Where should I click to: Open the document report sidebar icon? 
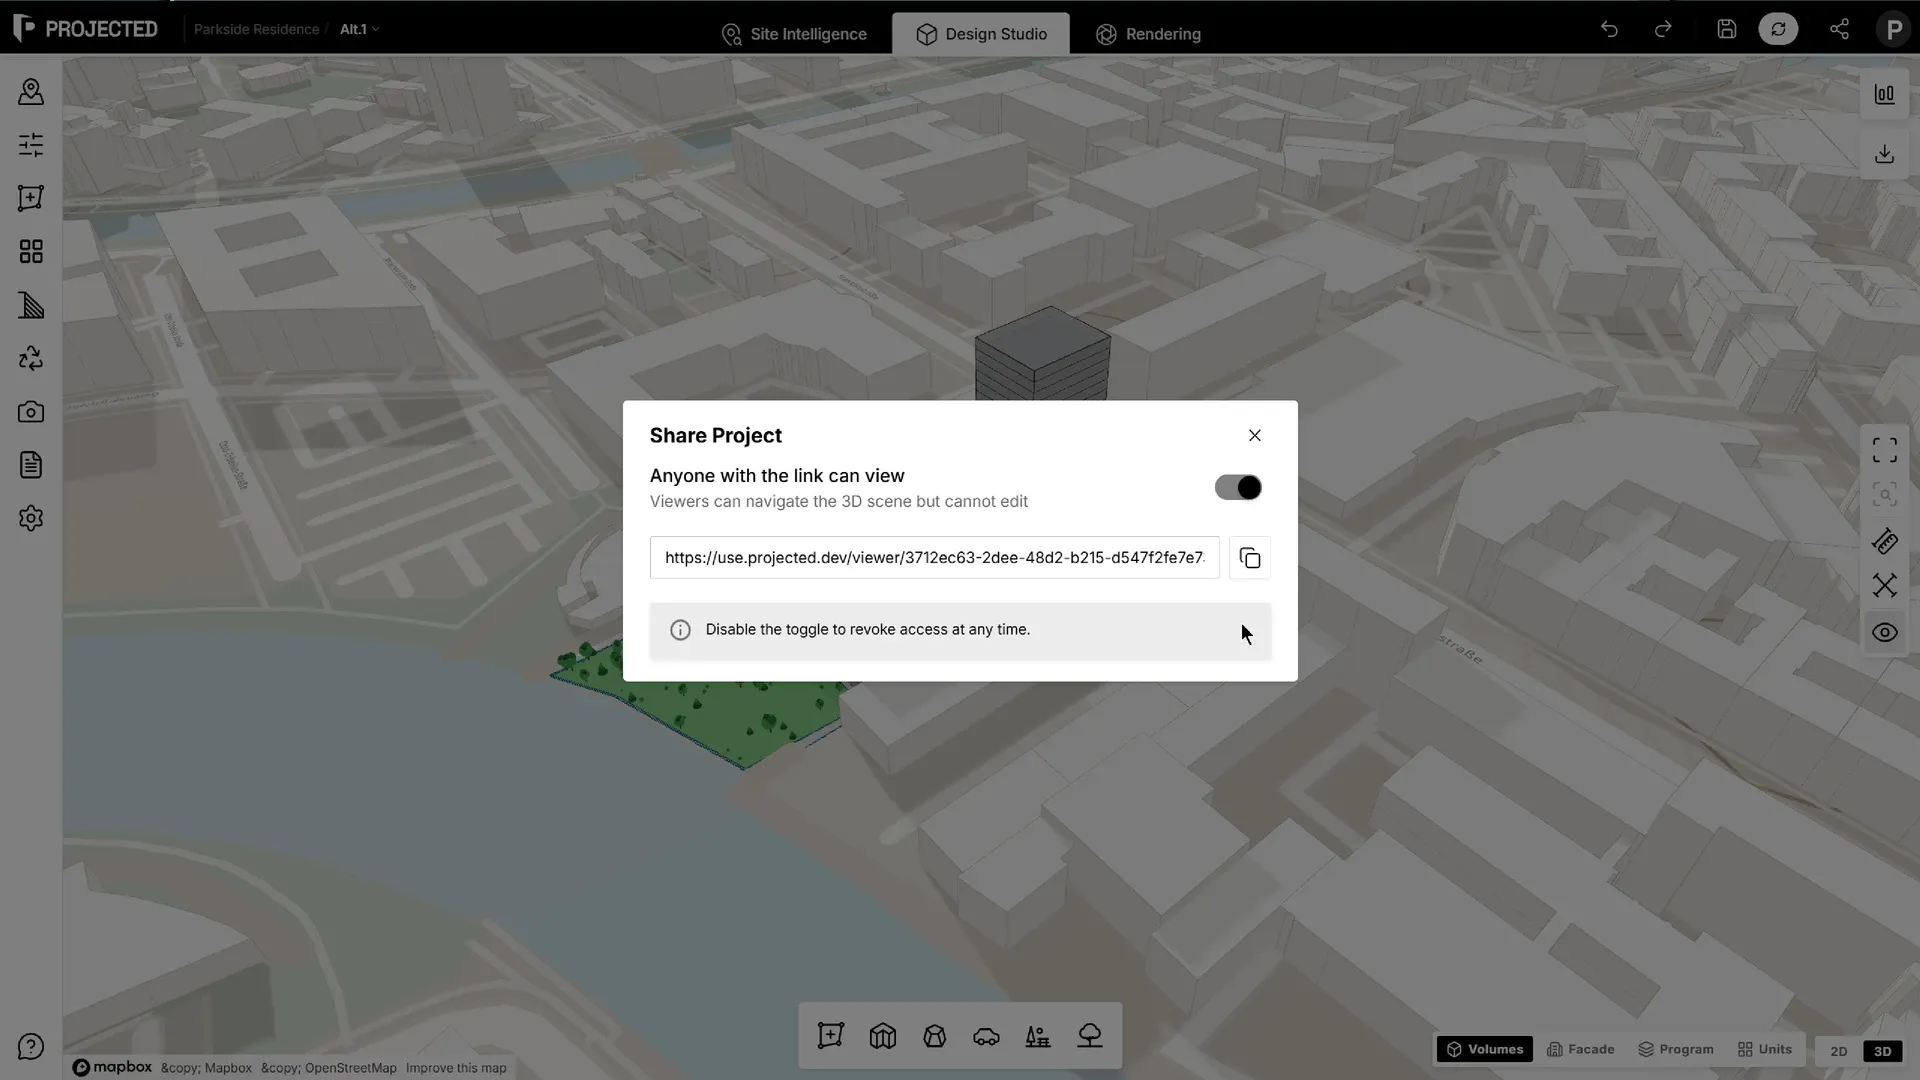click(31, 465)
